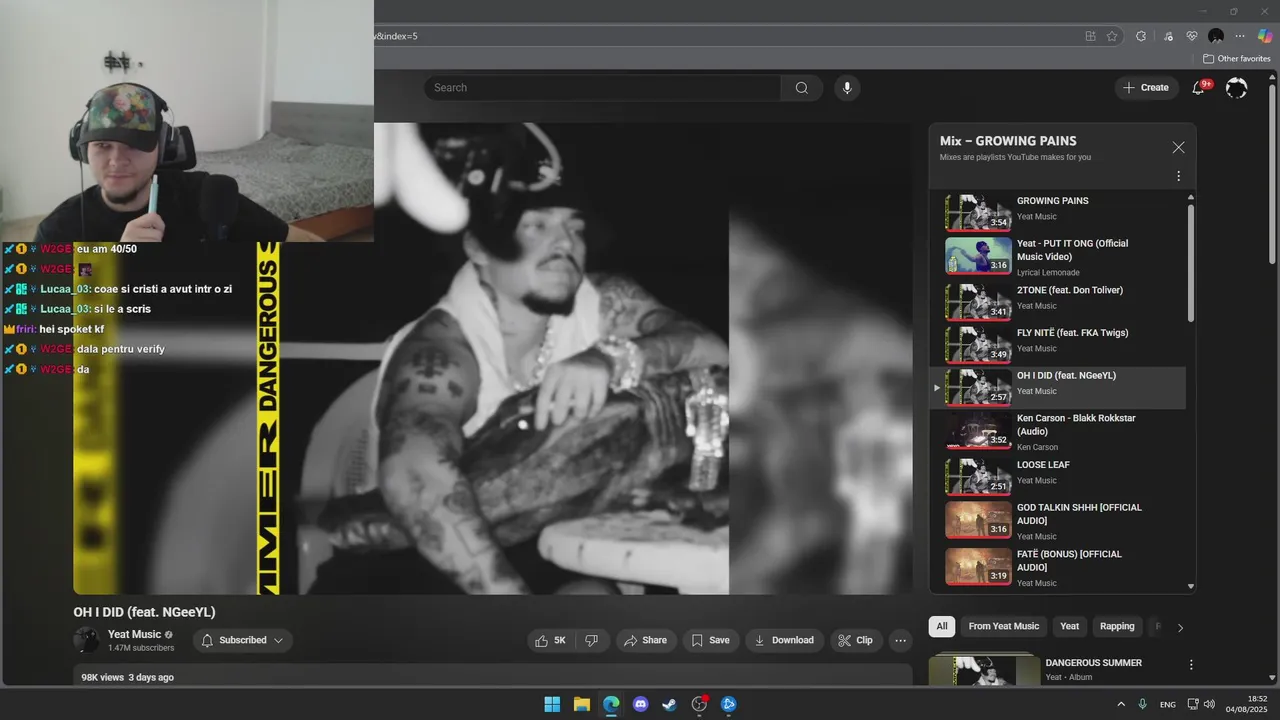
Task: Play Ken Carson - Blakk Rokkstar (Audio)
Action: pyautogui.click(x=1058, y=431)
